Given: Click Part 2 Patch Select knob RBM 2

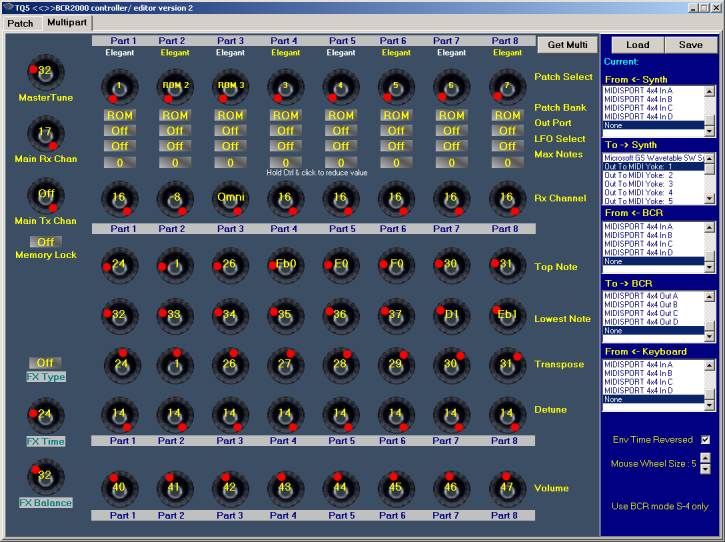Looking at the screenshot, I should coord(175,88).
